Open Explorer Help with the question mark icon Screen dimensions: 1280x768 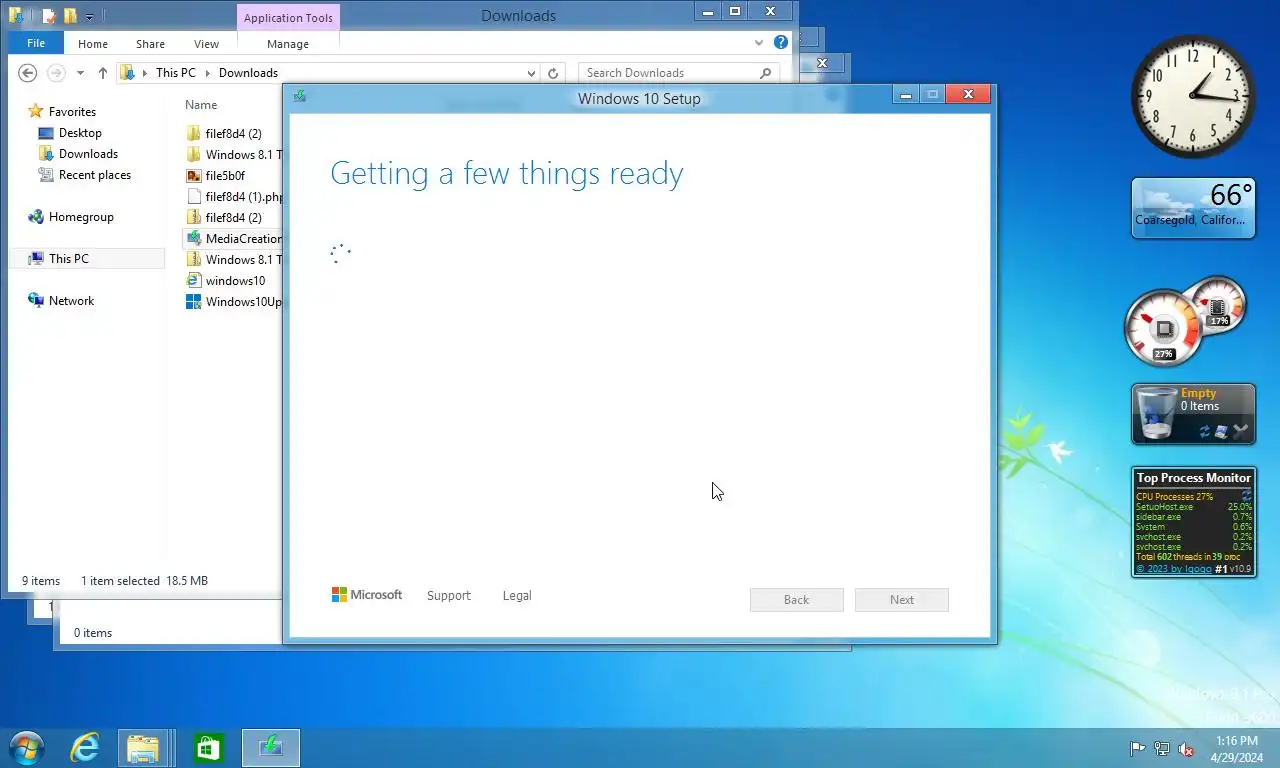point(780,43)
